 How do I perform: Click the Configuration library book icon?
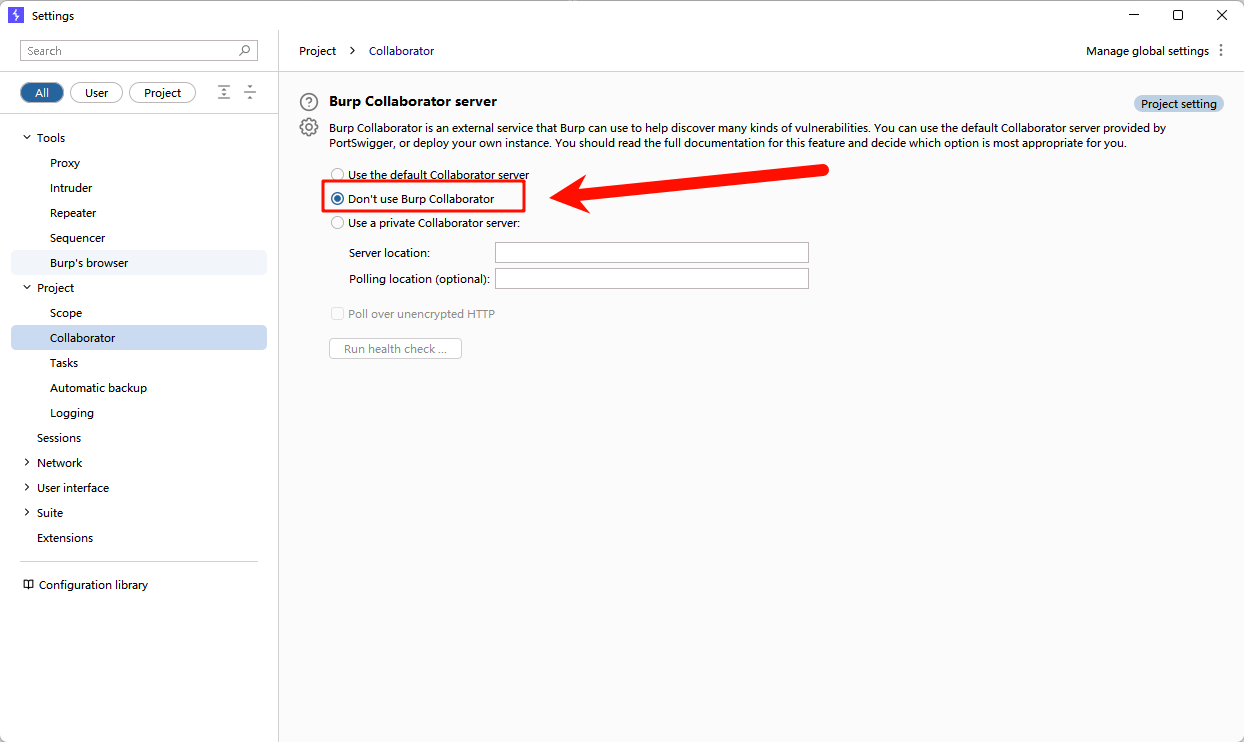pyautogui.click(x=28, y=585)
